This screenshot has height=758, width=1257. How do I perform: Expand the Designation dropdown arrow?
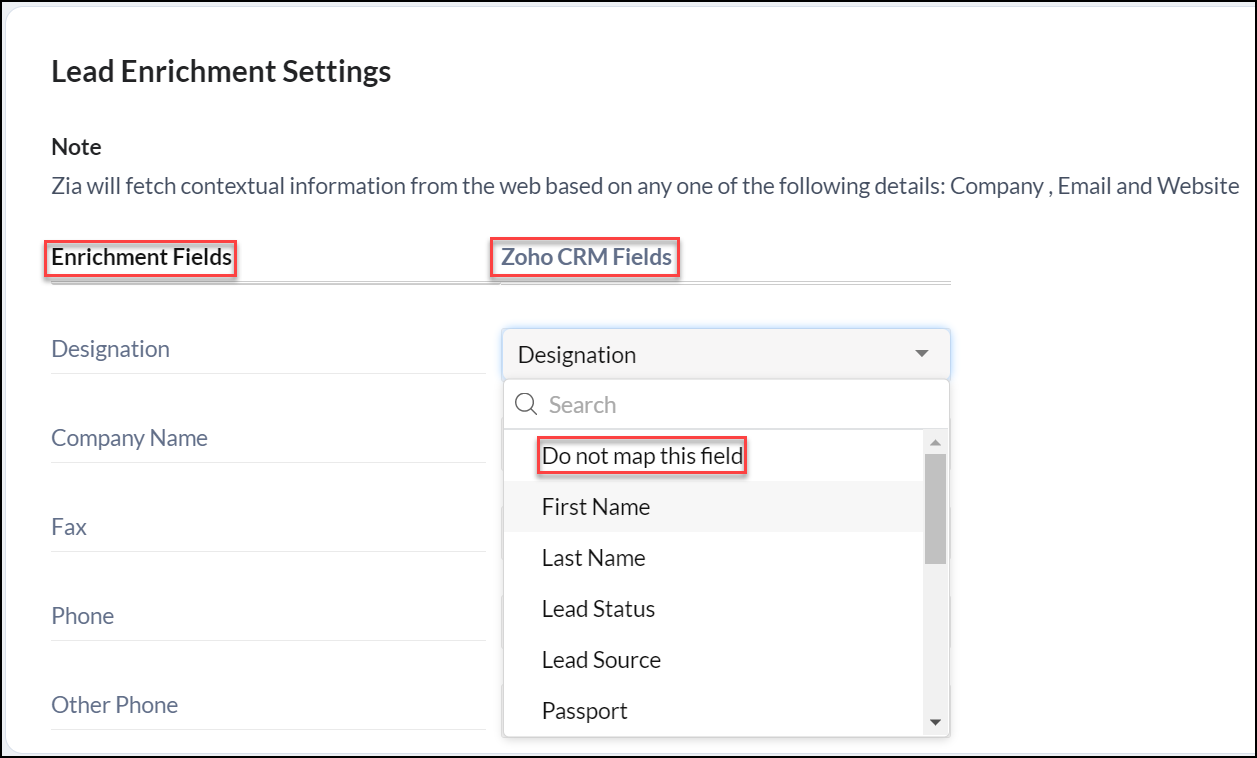921,354
